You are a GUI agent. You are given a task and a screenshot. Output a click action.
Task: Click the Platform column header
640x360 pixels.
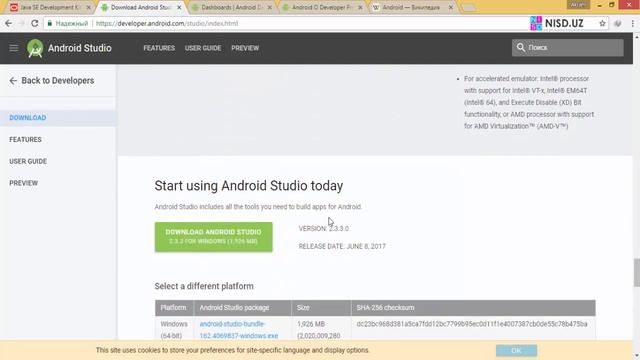point(173,308)
